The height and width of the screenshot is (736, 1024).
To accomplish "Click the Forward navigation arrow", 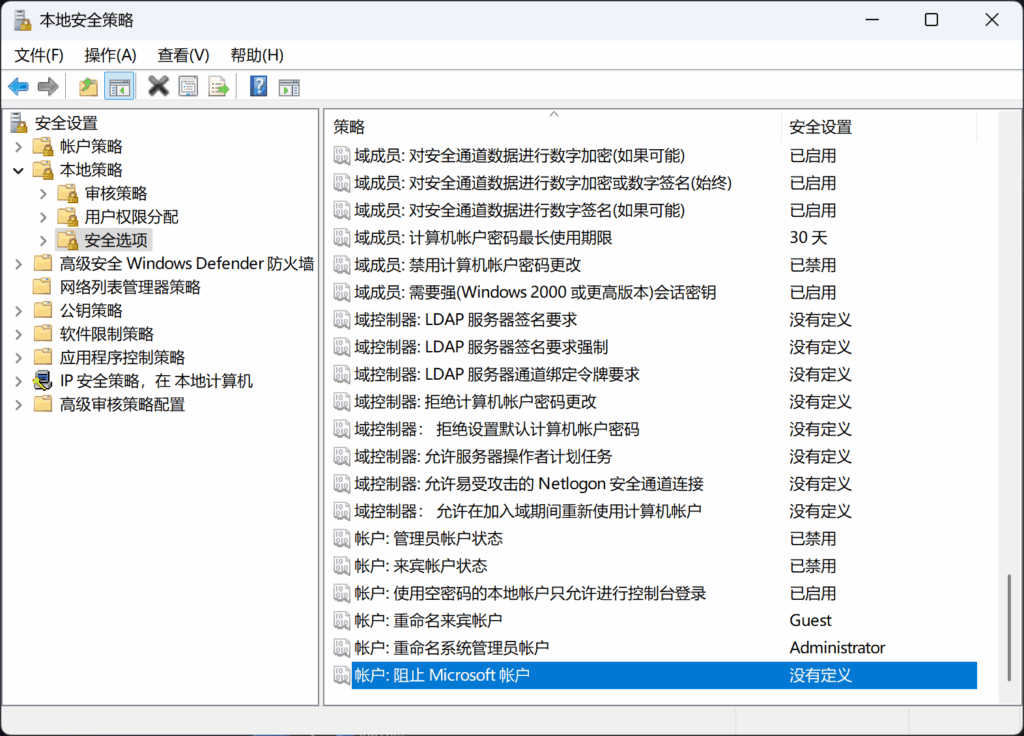I will (x=47, y=86).
